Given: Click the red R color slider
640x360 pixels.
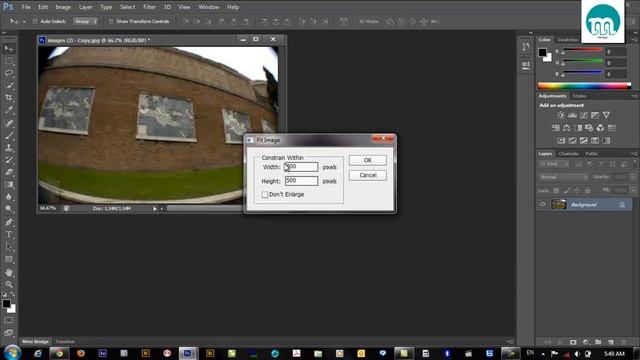Looking at the screenshot, I should 582,50.
